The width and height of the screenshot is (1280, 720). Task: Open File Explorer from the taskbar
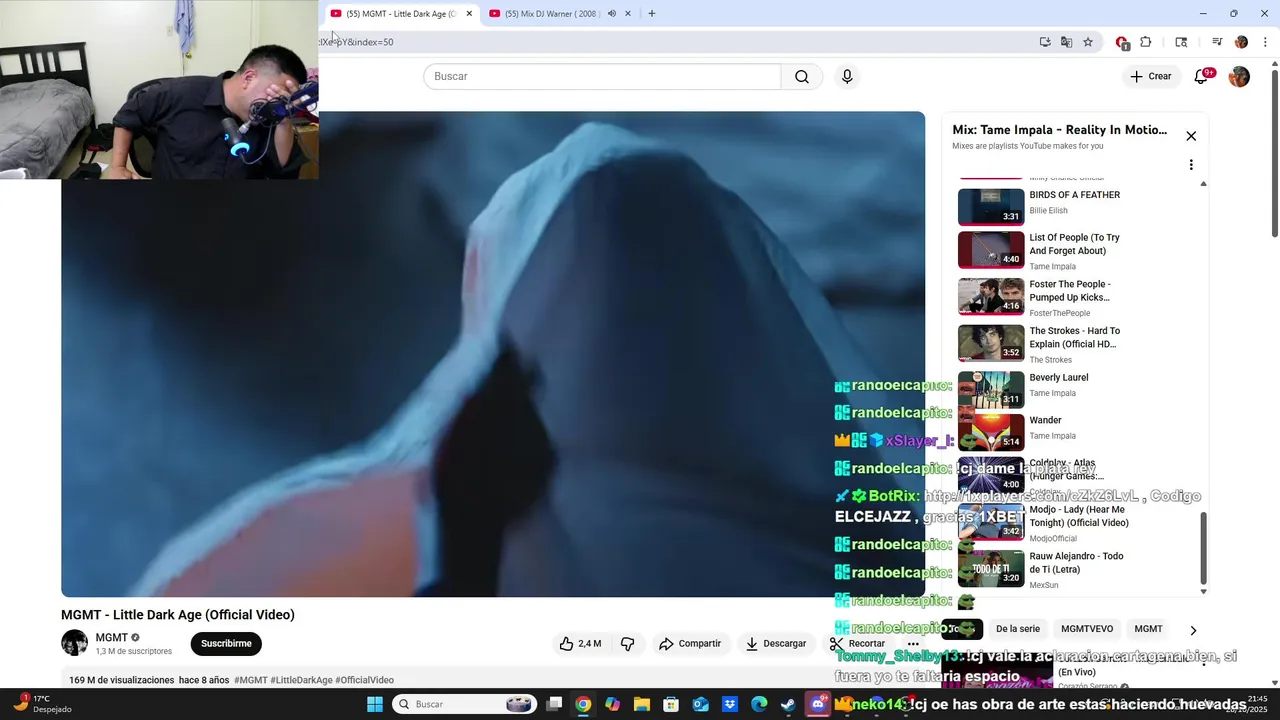click(x=642, y=704)
